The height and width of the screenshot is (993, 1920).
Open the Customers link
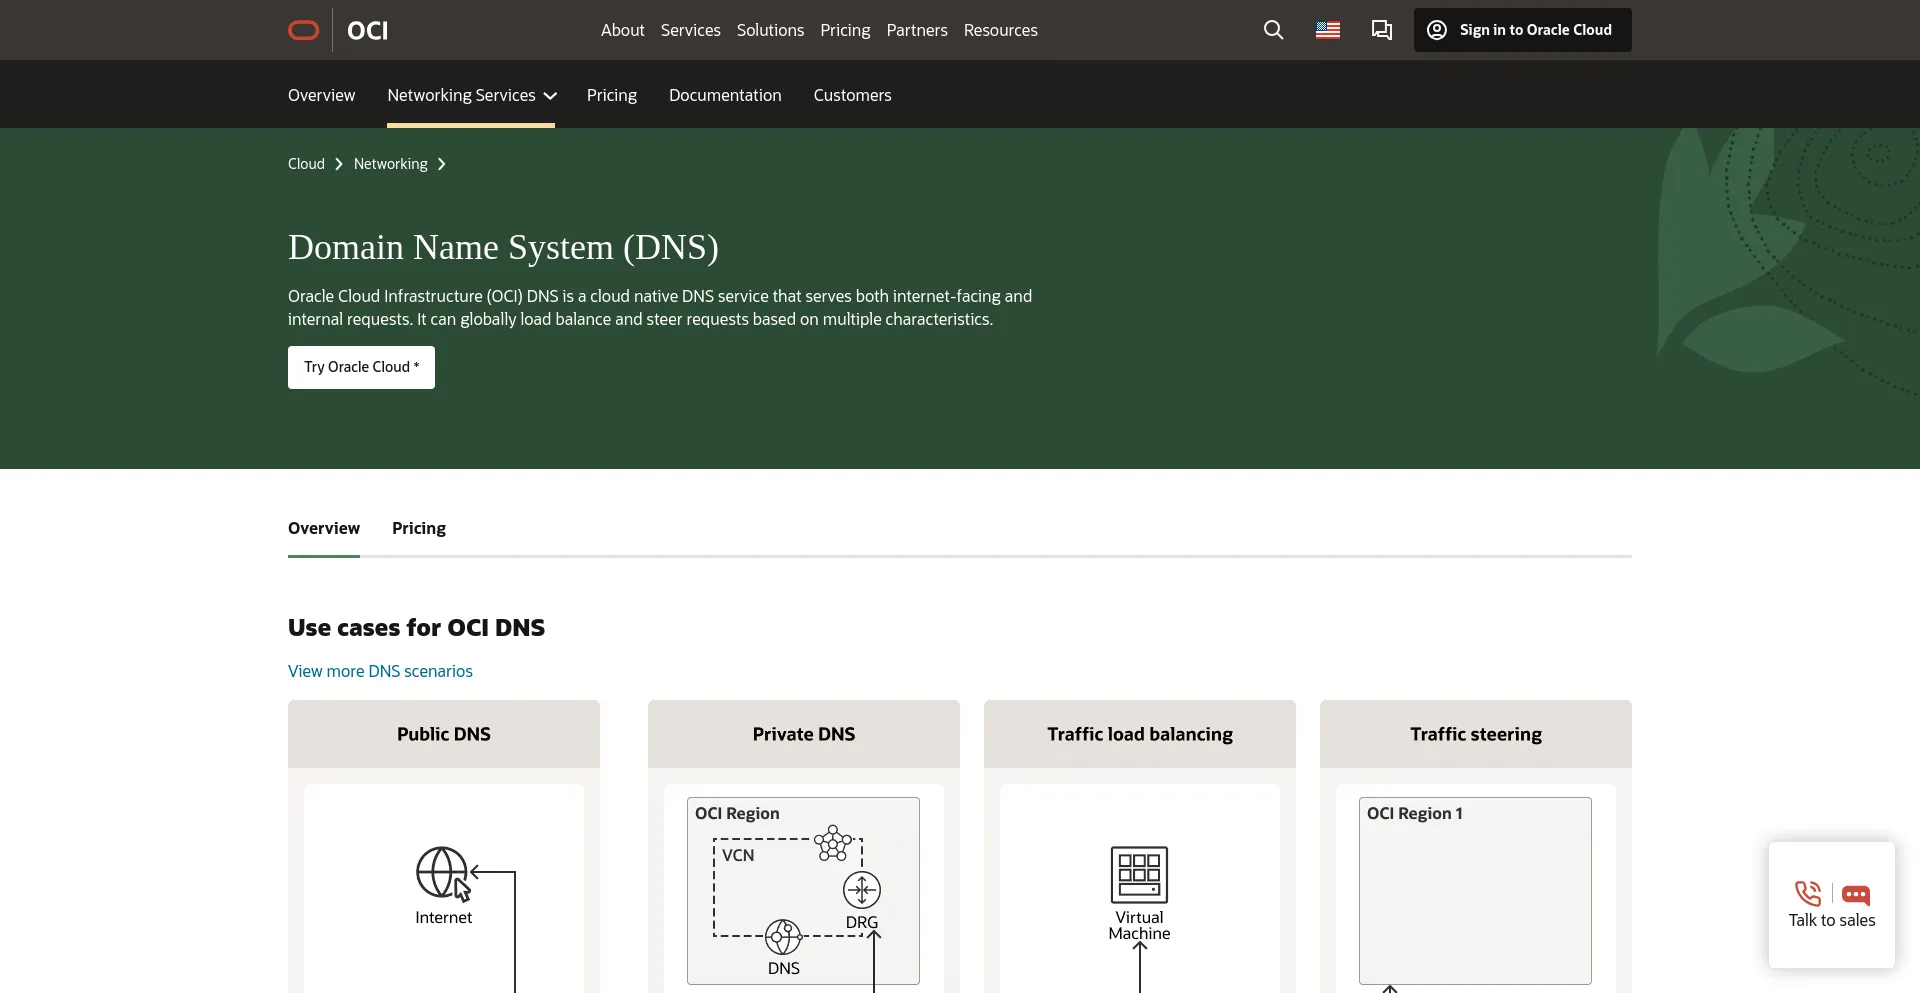point(852,95)
